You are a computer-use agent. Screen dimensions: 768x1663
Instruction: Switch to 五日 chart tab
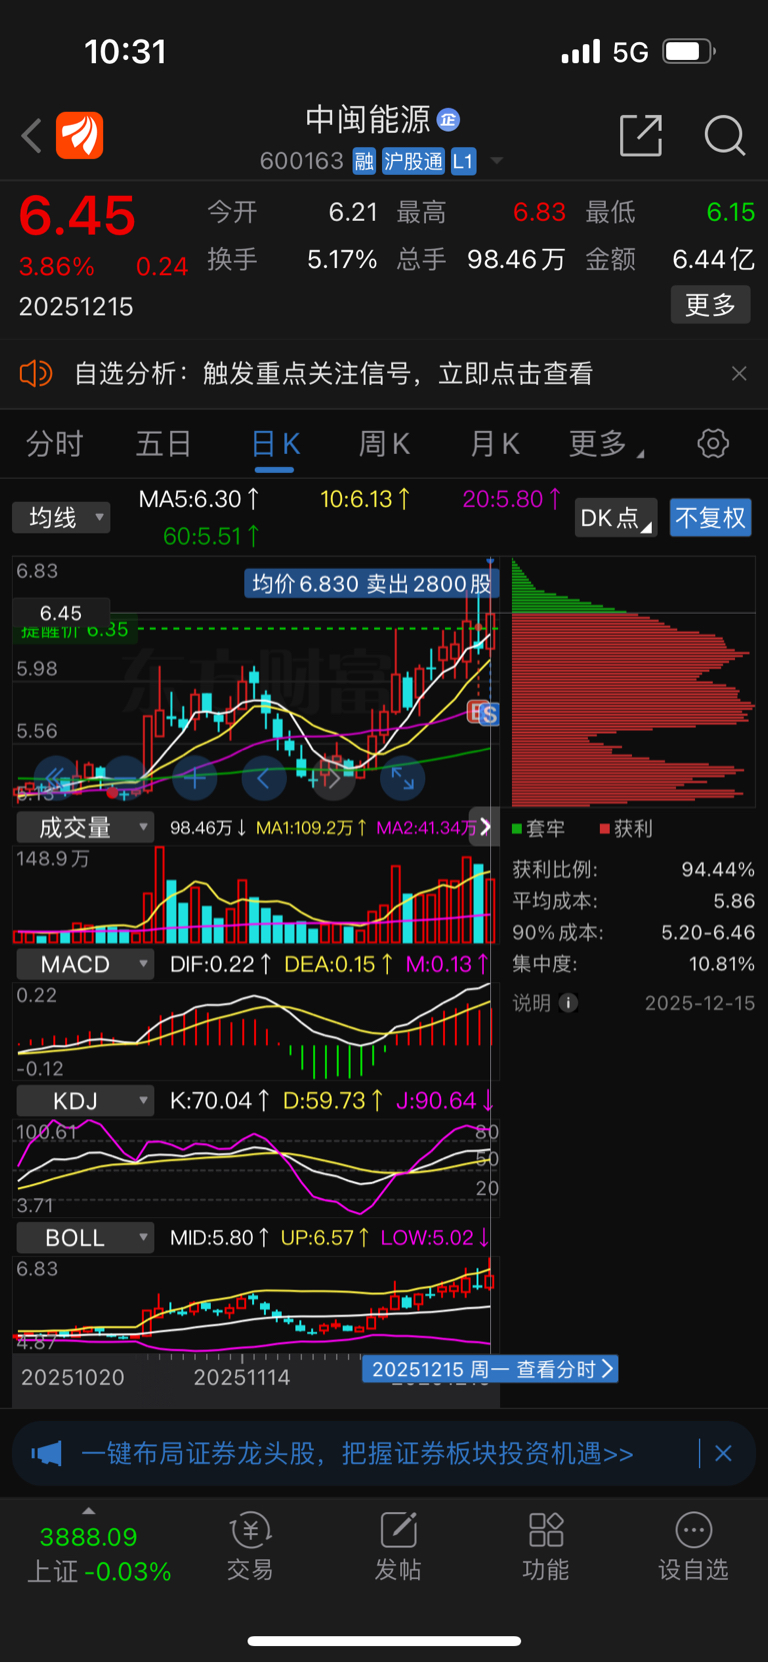coord(163,444)
